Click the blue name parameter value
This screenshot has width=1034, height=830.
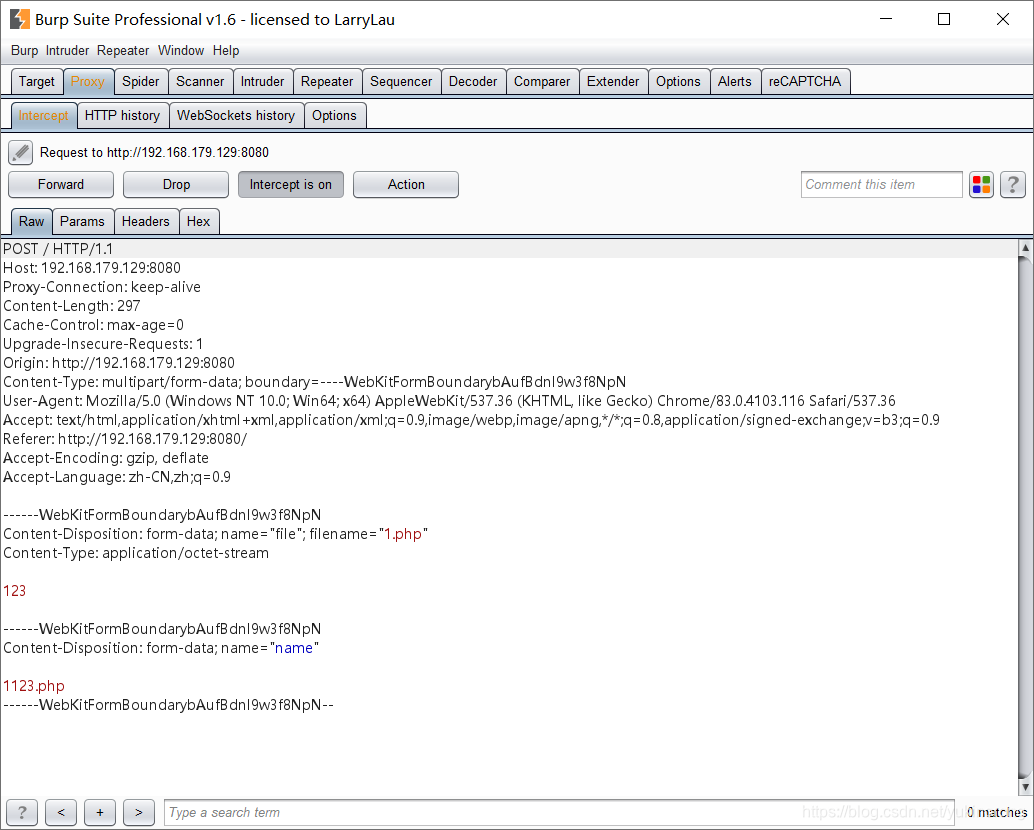[294, 648]
